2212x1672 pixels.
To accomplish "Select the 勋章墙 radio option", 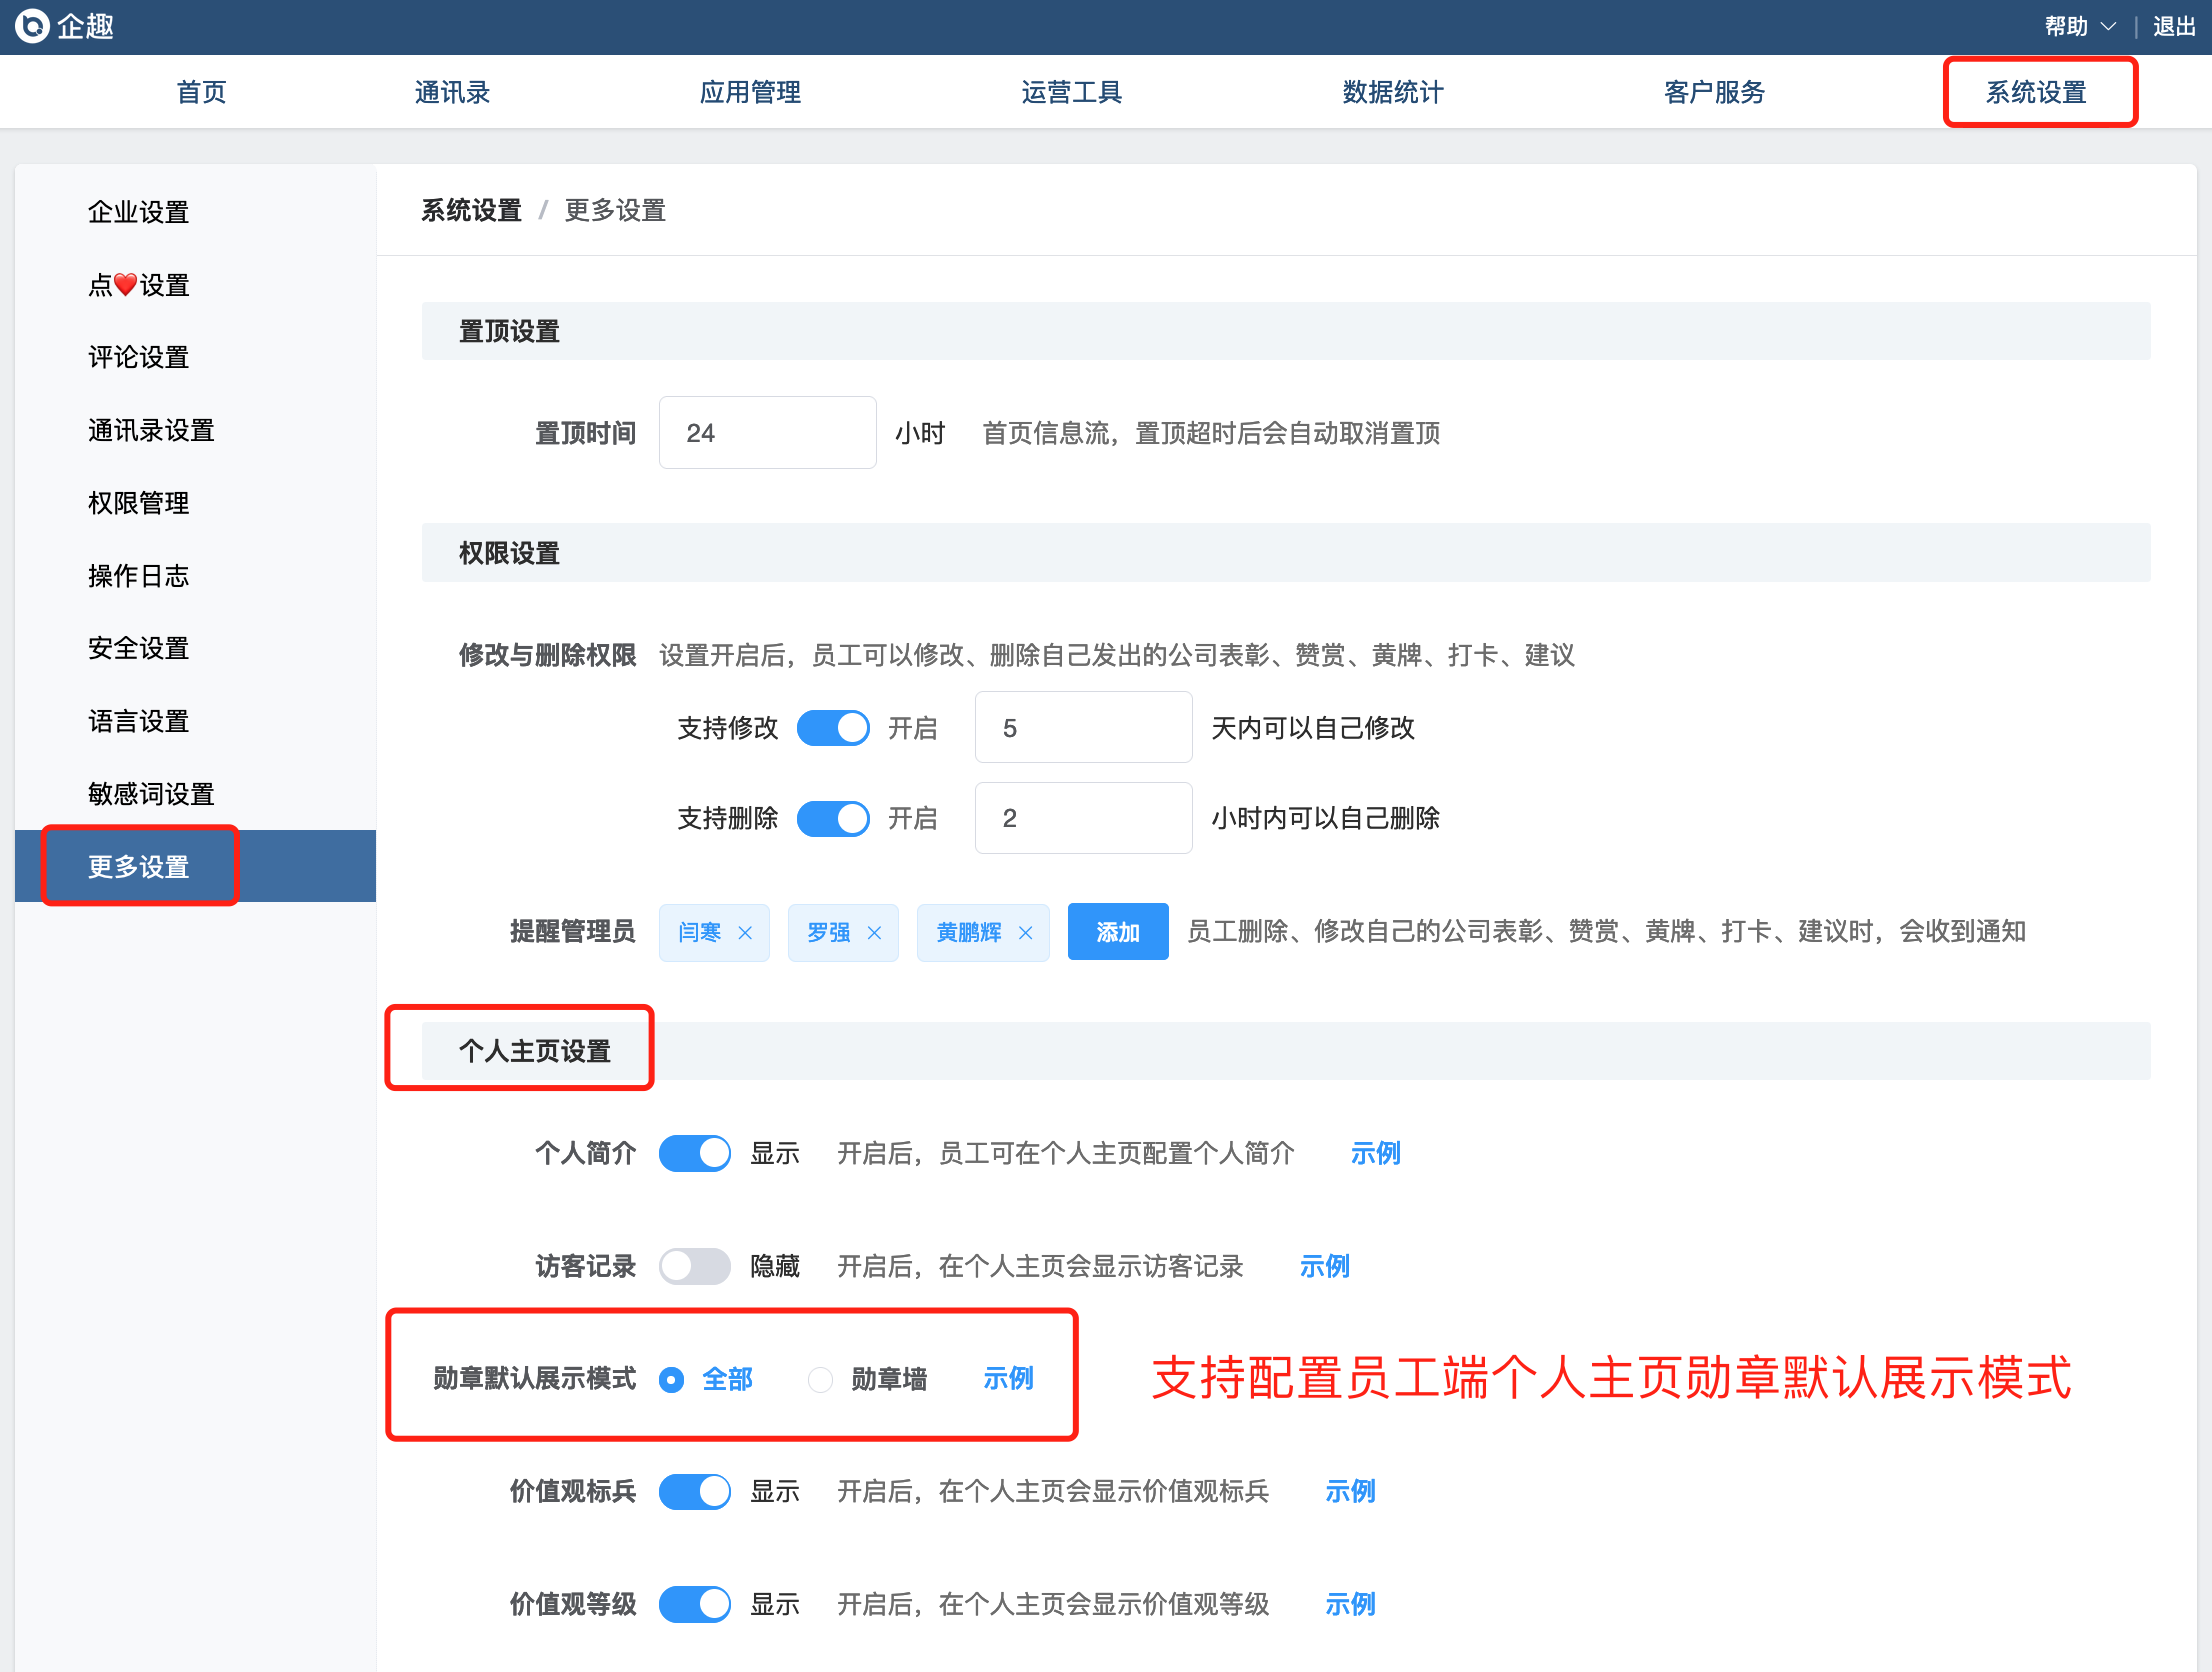I will (820, 1380).
